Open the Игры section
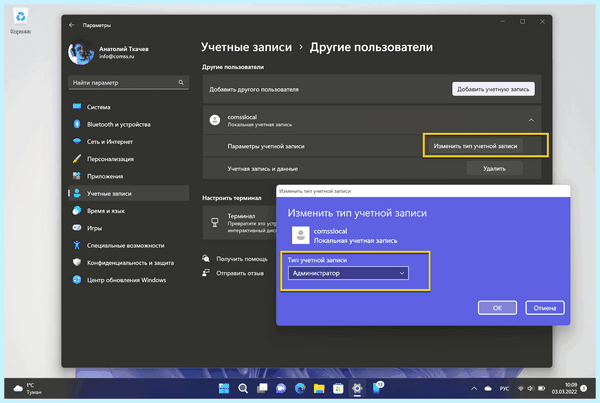600x403 pixels. click(x=129, y=228)
